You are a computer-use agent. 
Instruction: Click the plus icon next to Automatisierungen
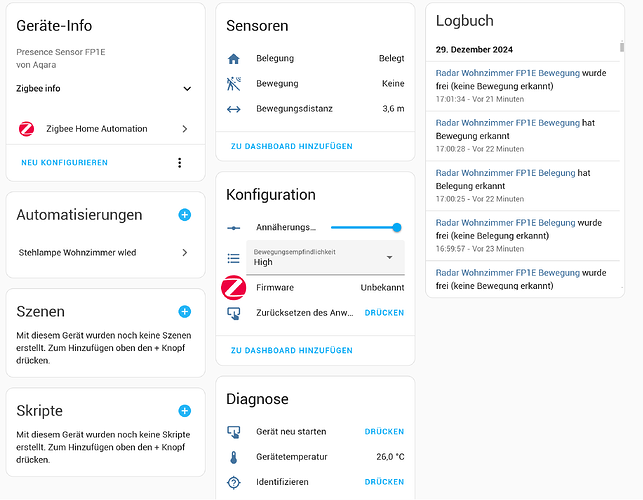(x=184, y=215)
